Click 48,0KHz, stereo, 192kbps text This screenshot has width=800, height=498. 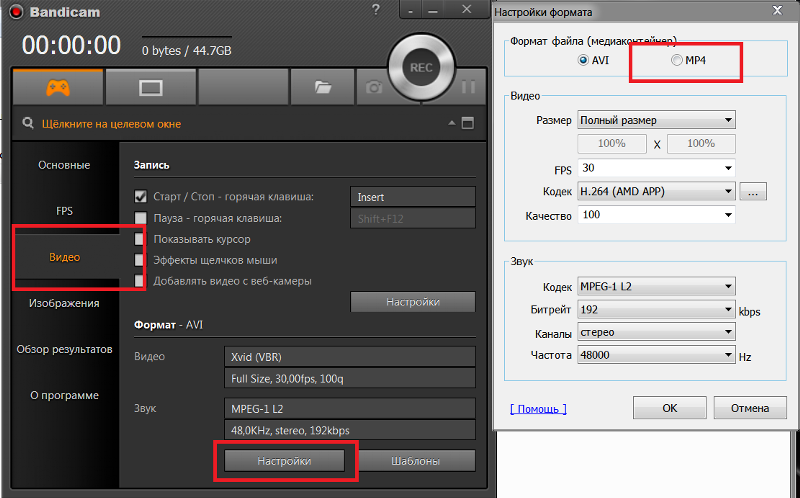click(290, 431)
